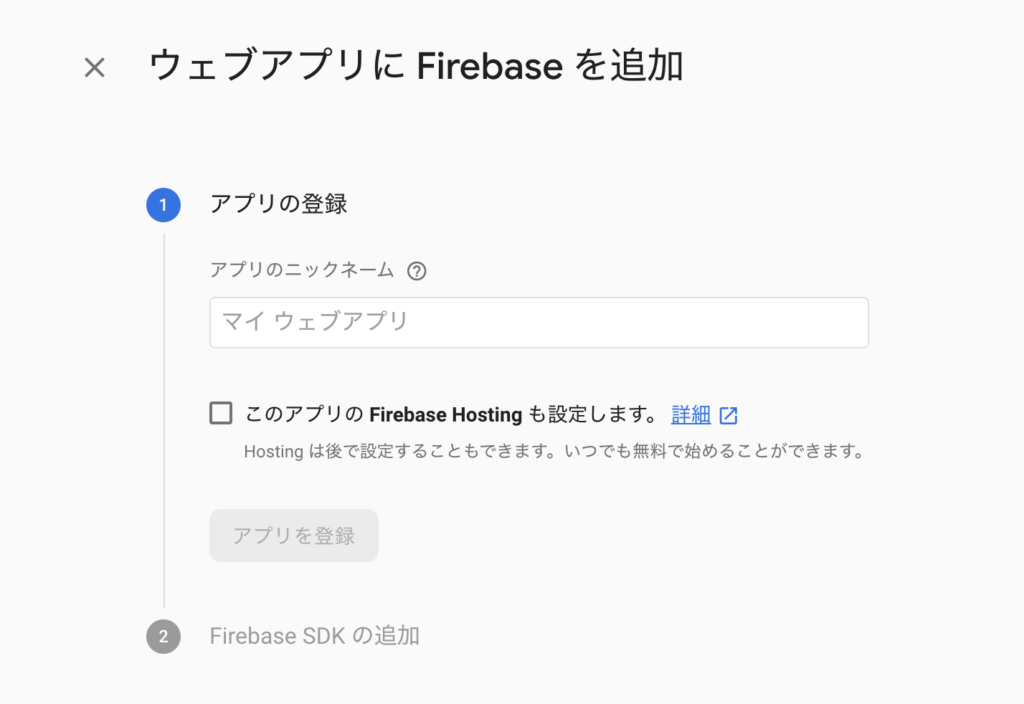Focus the マイ ウェブアプリ nickname field
The width and height of the screenshot is (1024, 704).
(539, 323)
